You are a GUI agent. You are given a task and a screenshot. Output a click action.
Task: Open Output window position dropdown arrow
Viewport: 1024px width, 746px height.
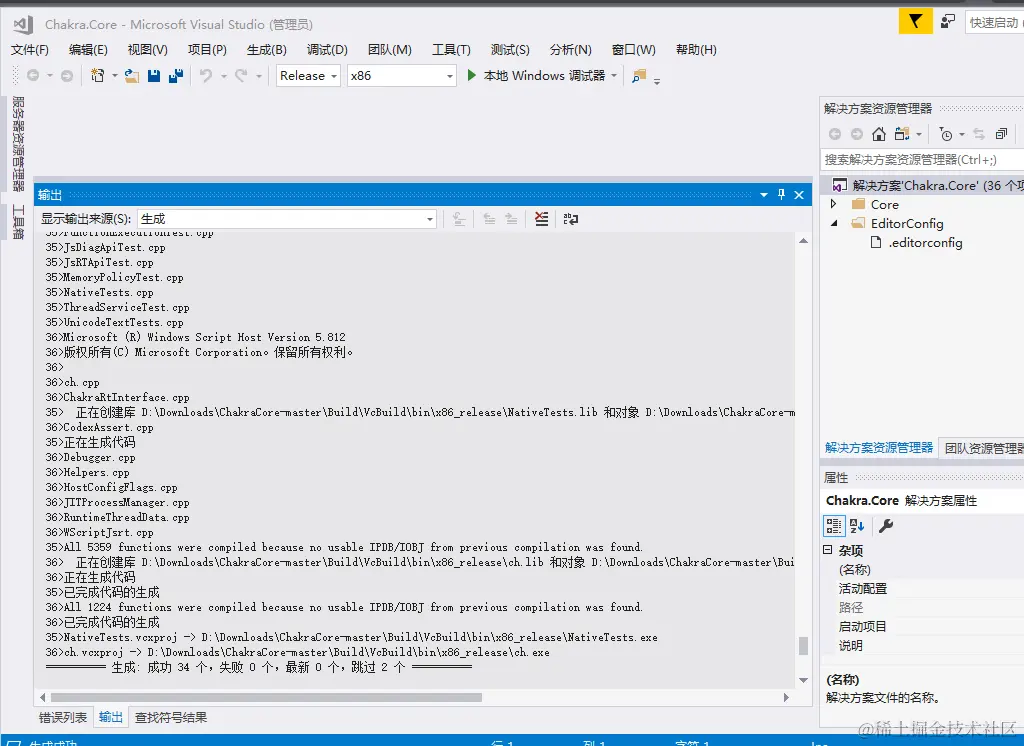click(x=763, y=195)
